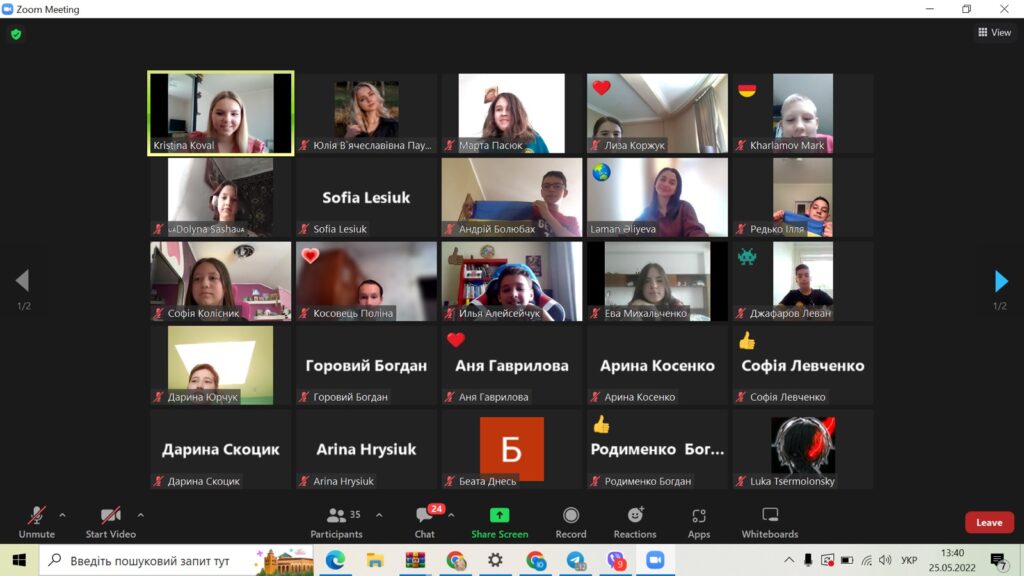Open Telegram from the Windows taskbar
The width and height of the screenshot is (1024, 576).
pos(575,561)
